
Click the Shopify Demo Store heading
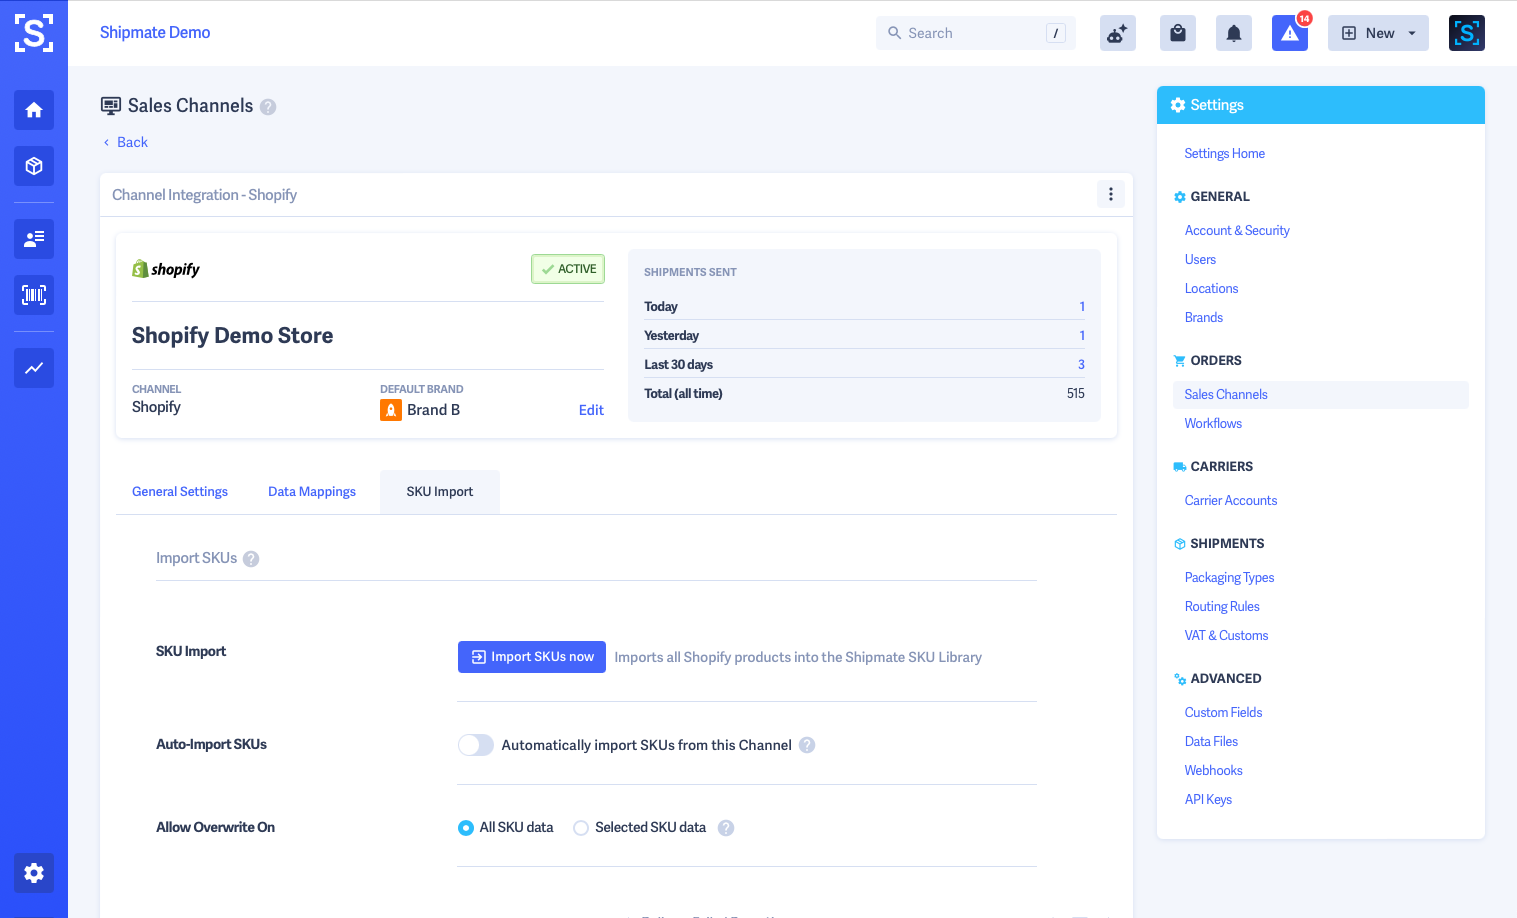pos(233,336)
